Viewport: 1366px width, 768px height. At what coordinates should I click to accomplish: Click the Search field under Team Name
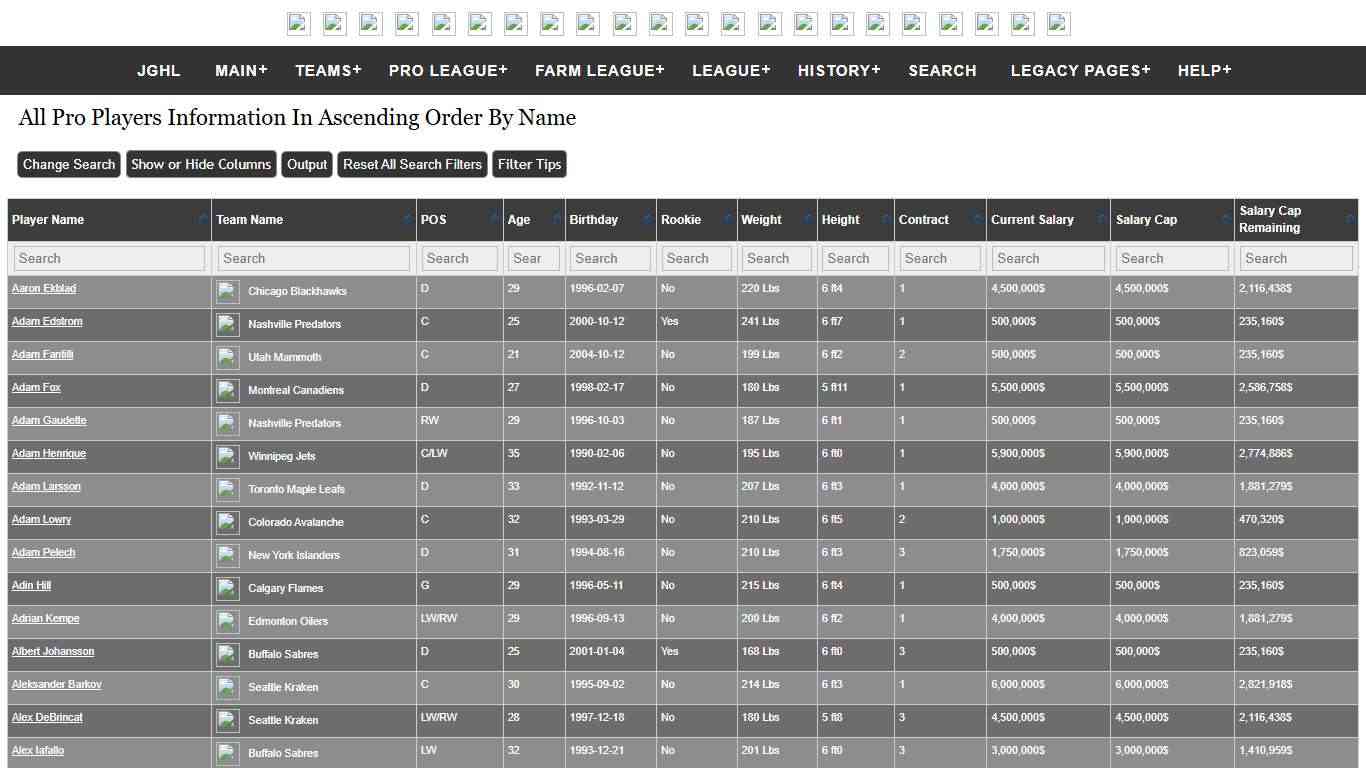click(313, 258)
